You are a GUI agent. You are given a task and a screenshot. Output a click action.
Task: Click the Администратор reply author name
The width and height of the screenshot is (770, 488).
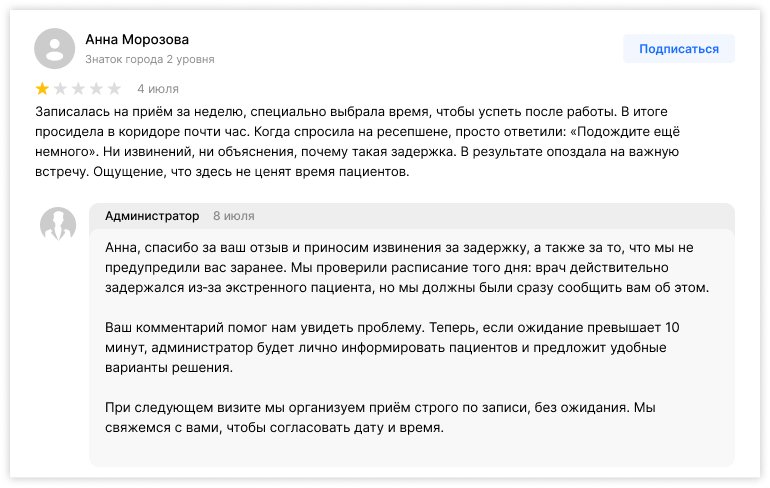tap(152, 216)
